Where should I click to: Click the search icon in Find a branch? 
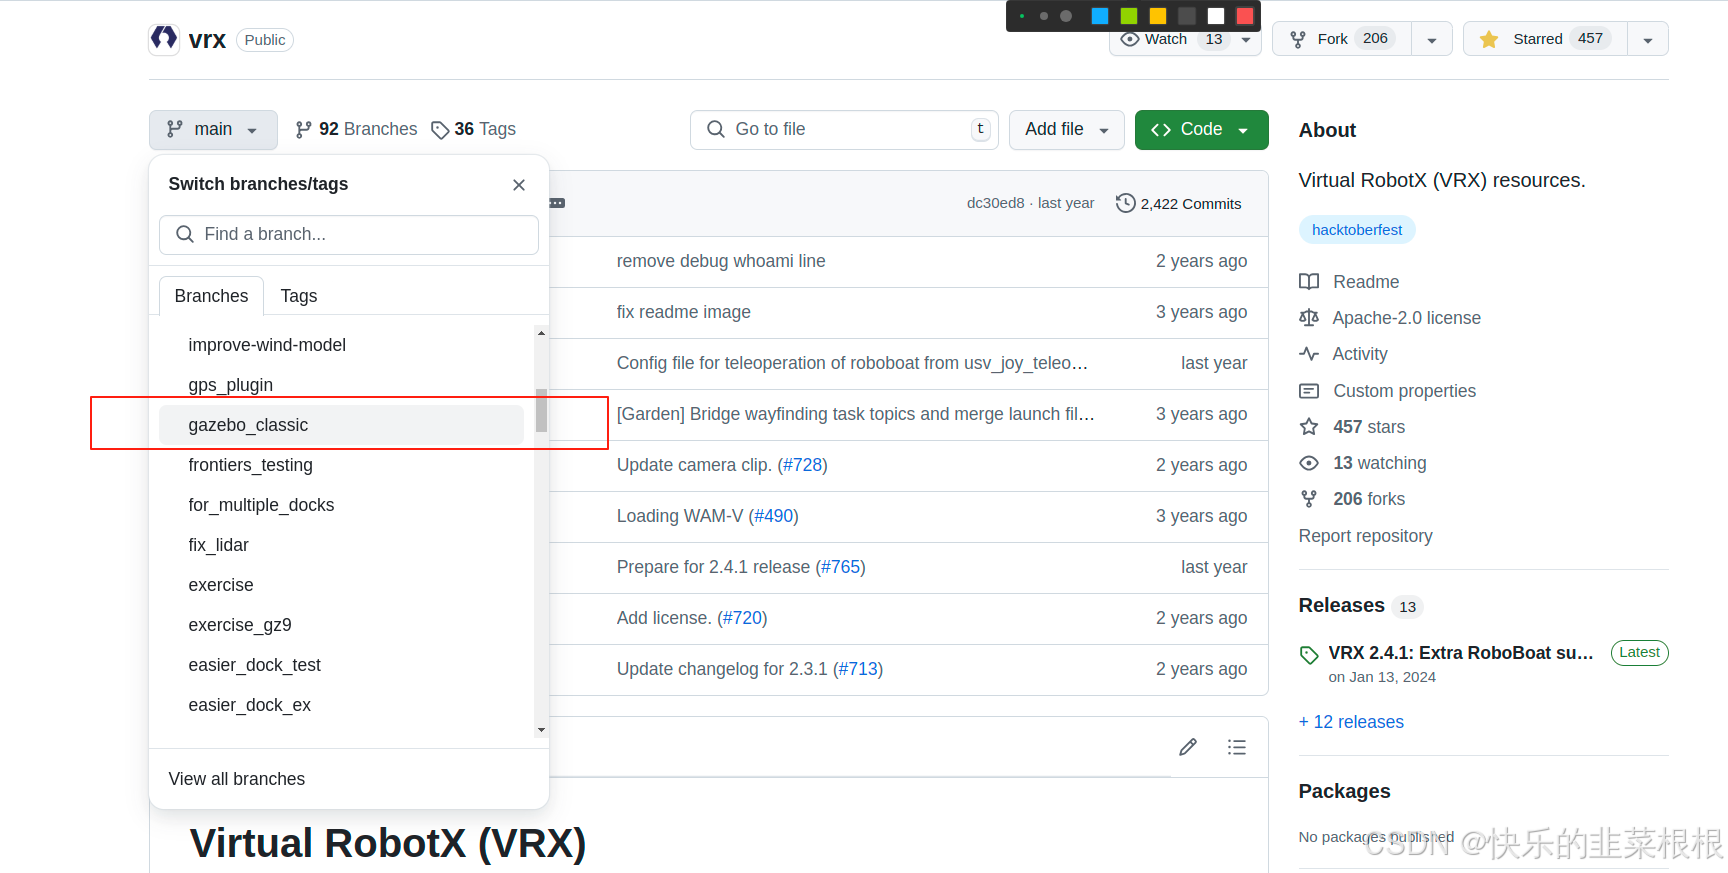185,234
